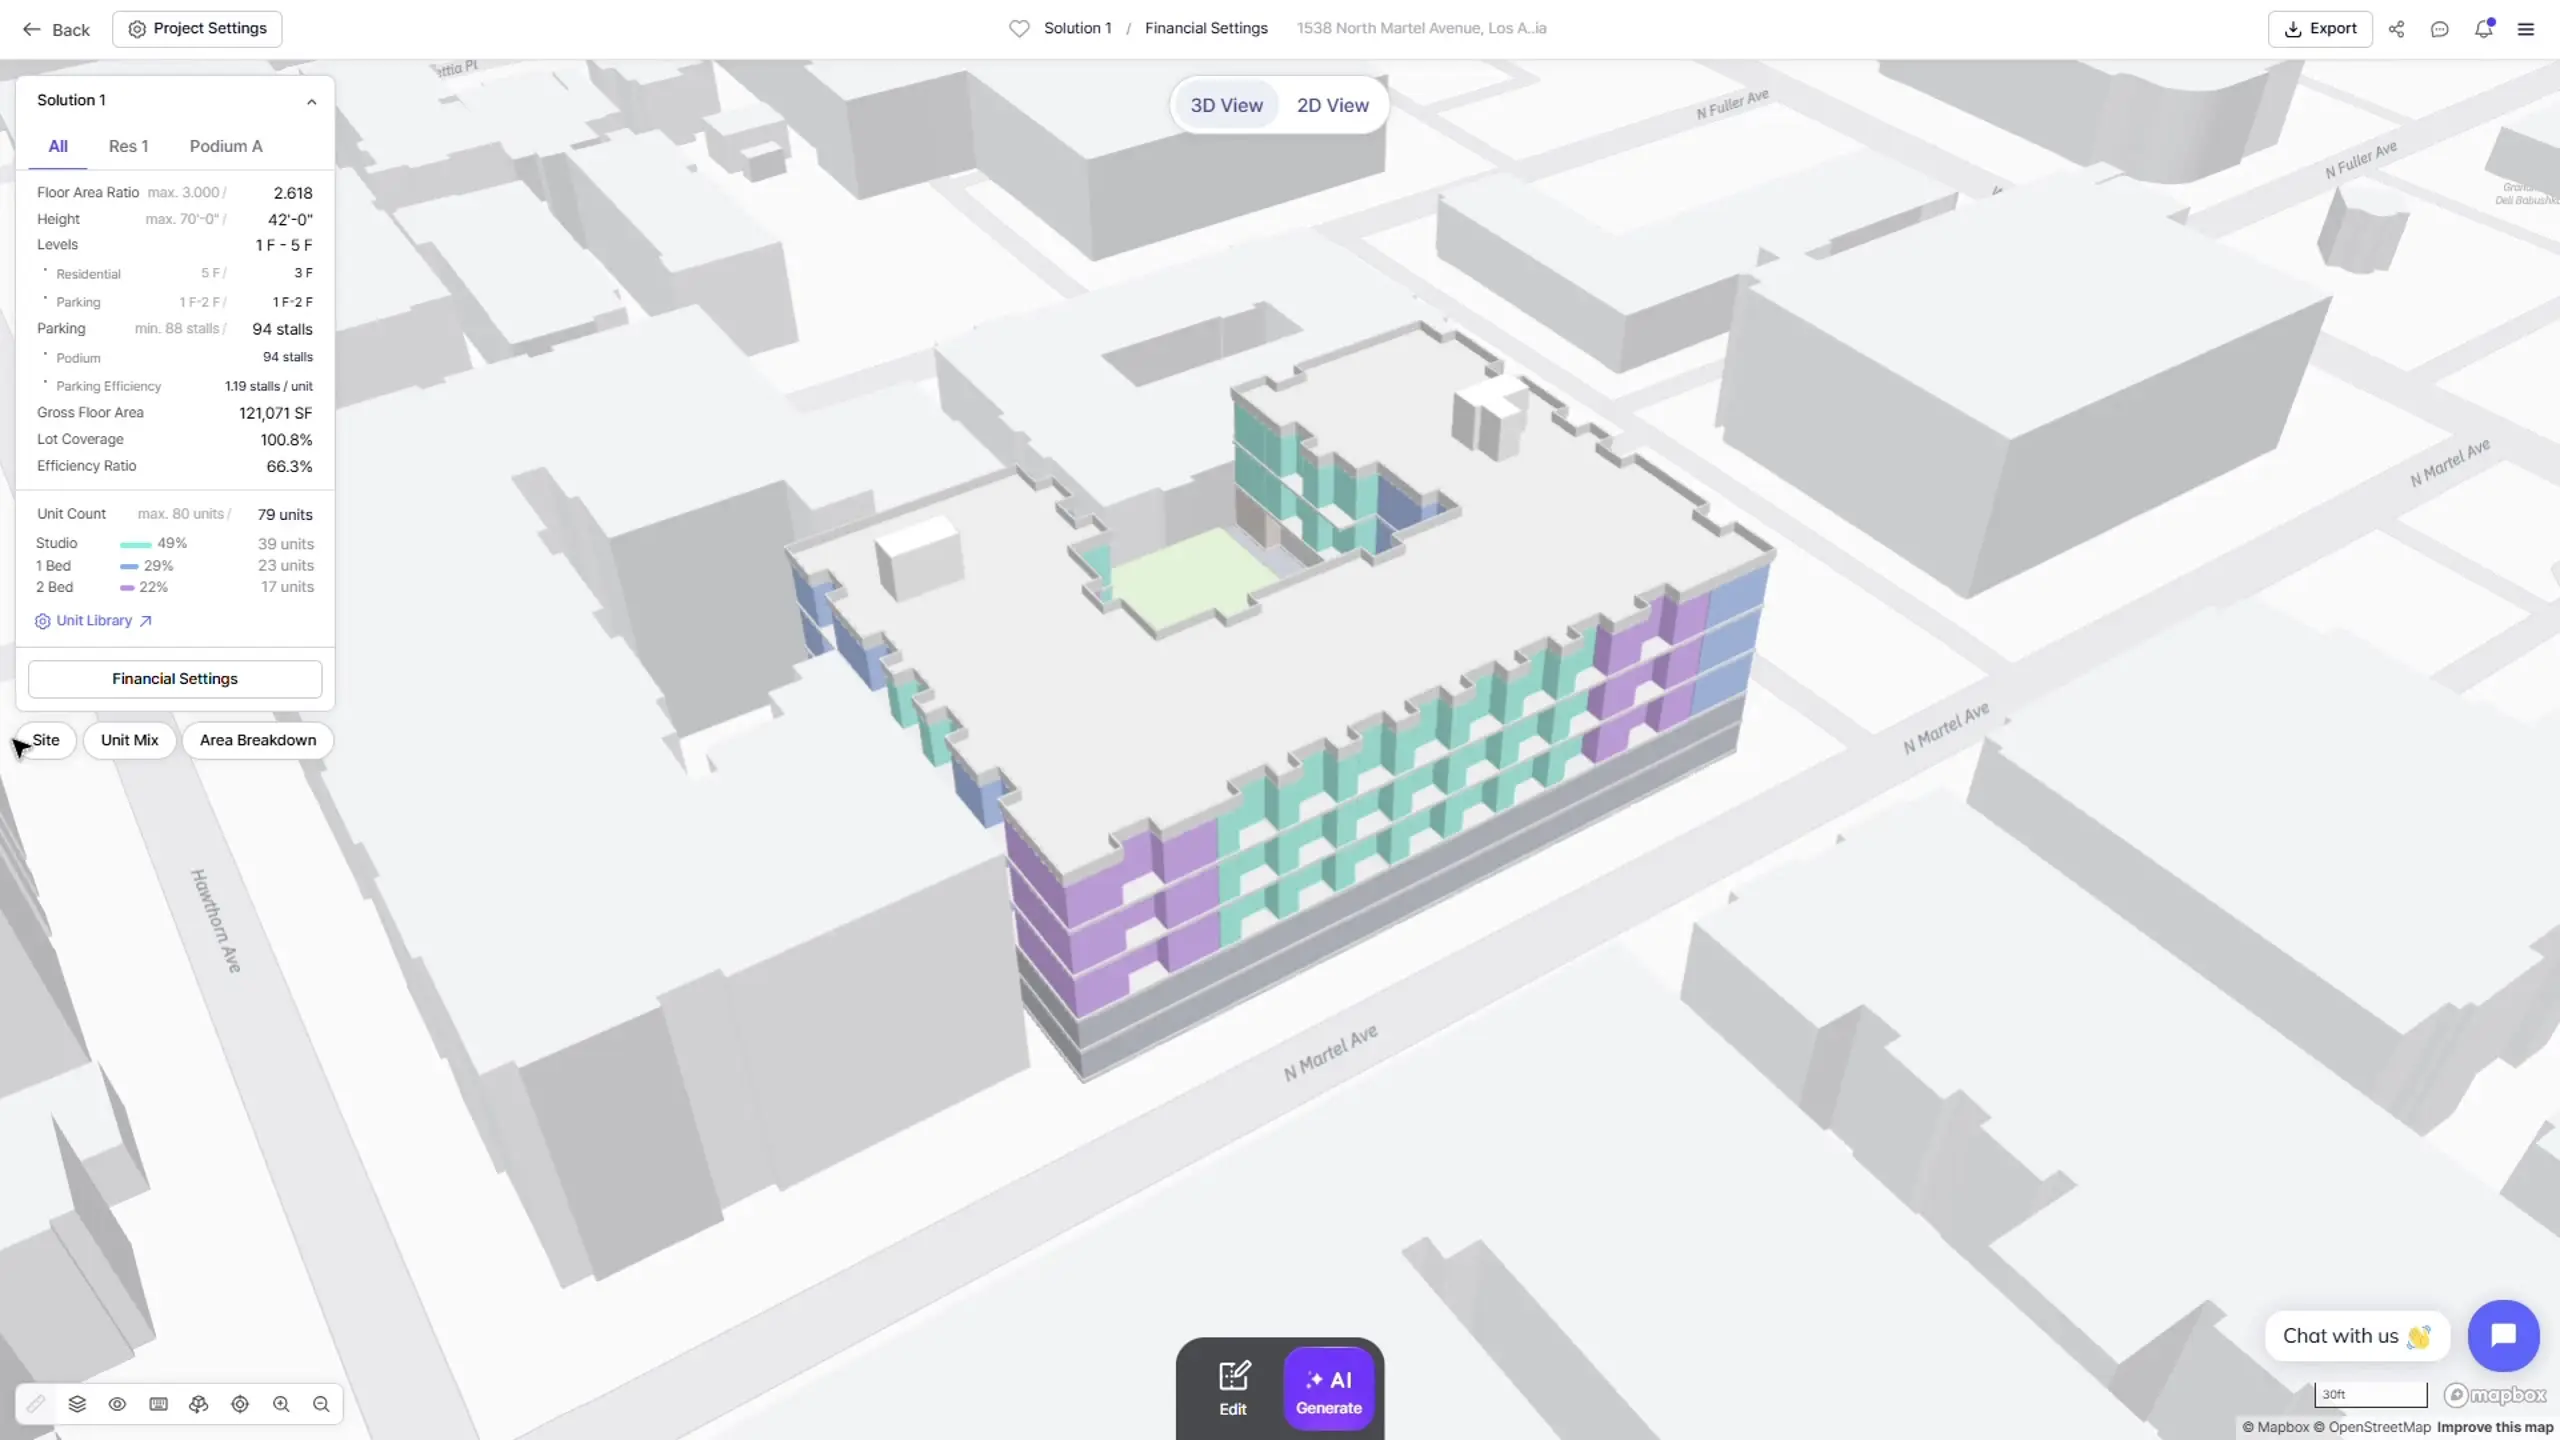Open the hamburger menu in the header
The height and width of the screenshot is (1440, 2560).
(2526, 29)
